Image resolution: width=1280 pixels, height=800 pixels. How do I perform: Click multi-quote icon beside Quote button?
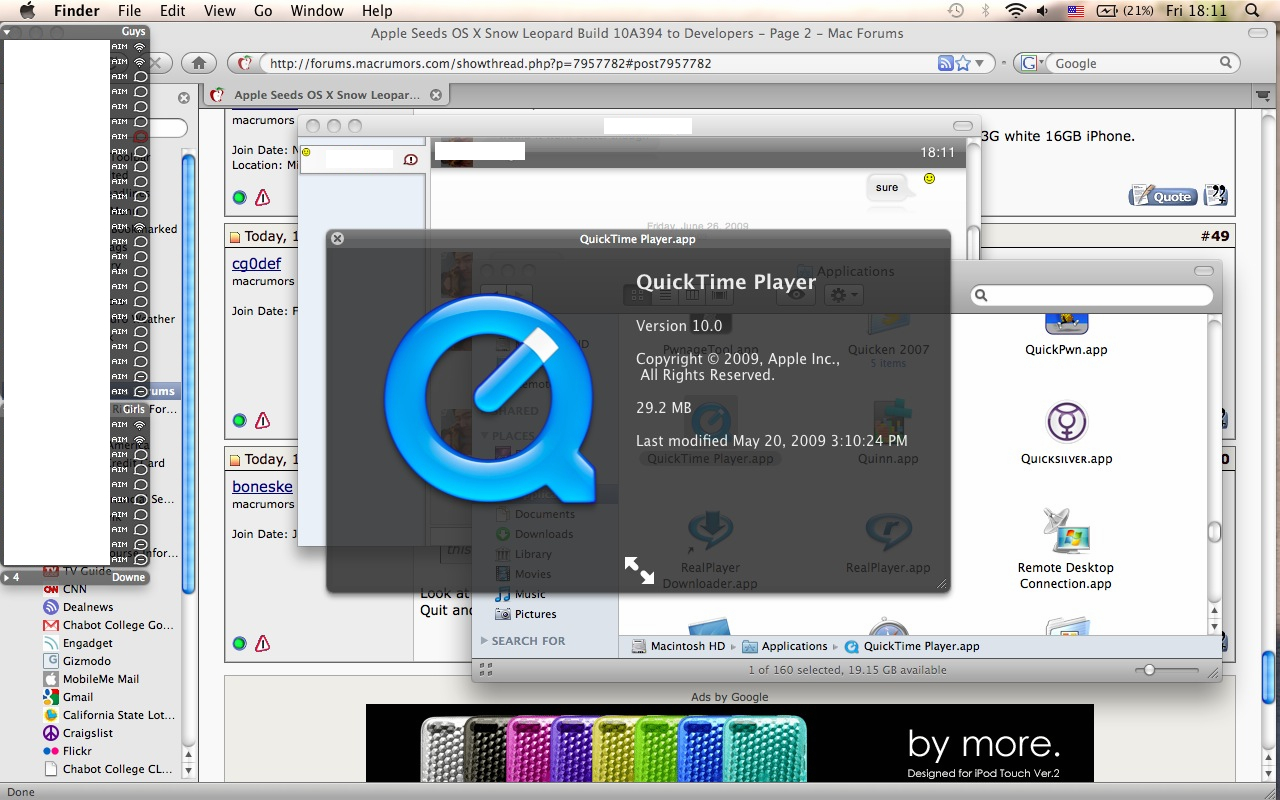pos(1215,196)
